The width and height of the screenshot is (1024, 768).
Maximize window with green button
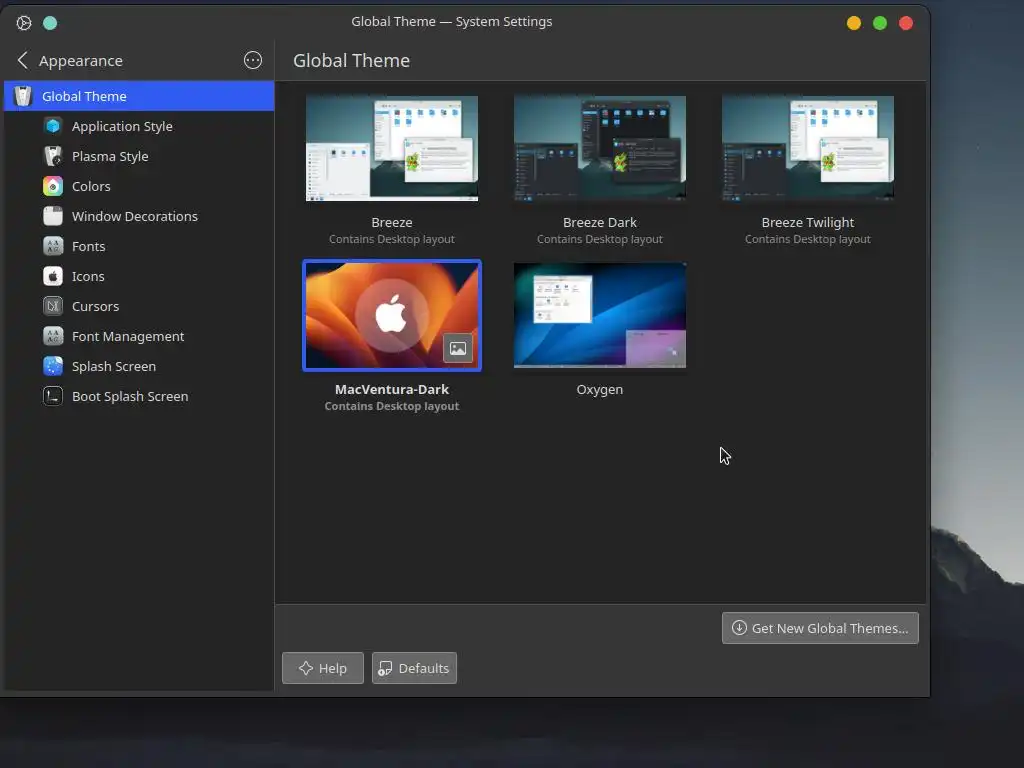pos(880,23)
